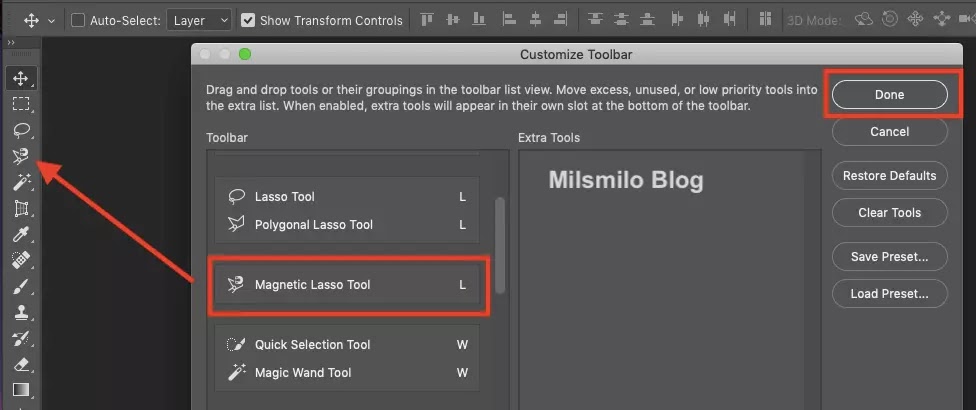Click Align Vertical Centers in options bar
The height and width of the screenshot is (410, 976).
pyautogui.click(x=453, y=20)
